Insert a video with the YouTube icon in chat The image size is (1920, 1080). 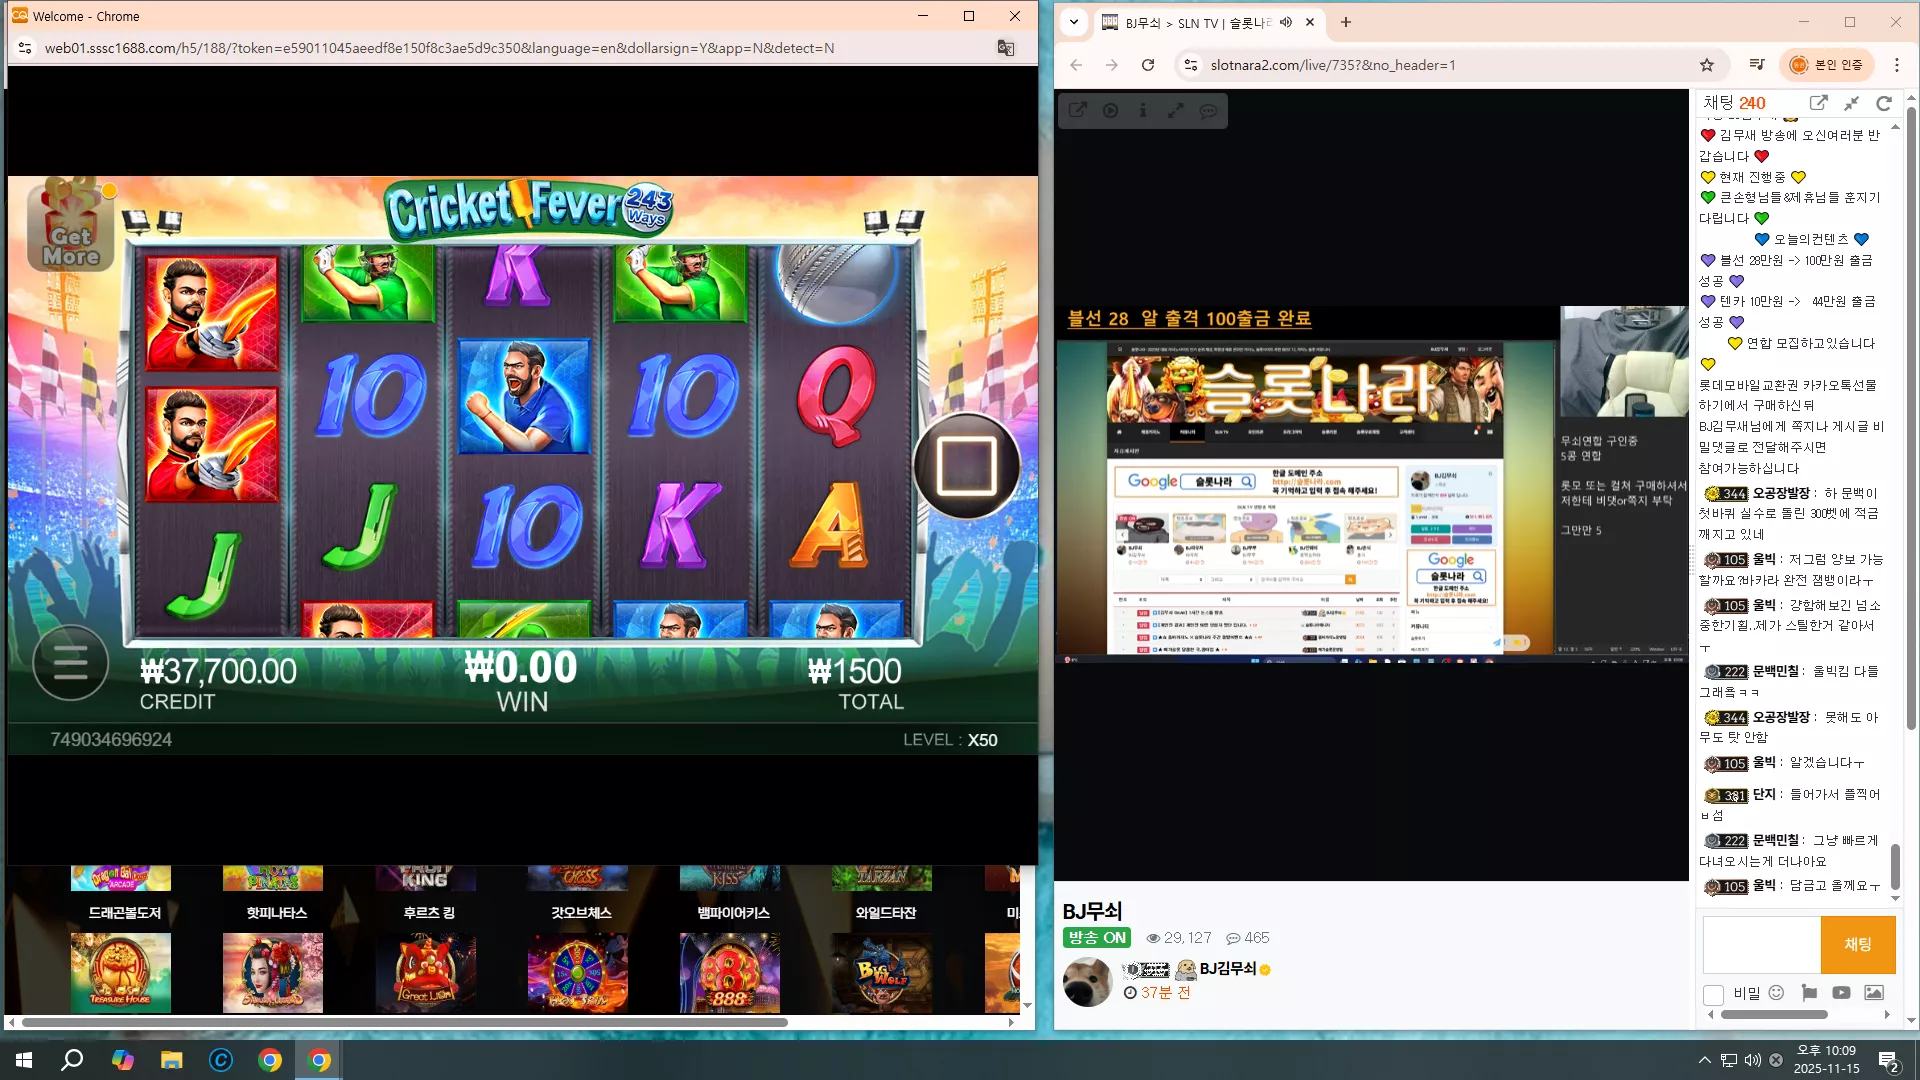(1841, 993)
